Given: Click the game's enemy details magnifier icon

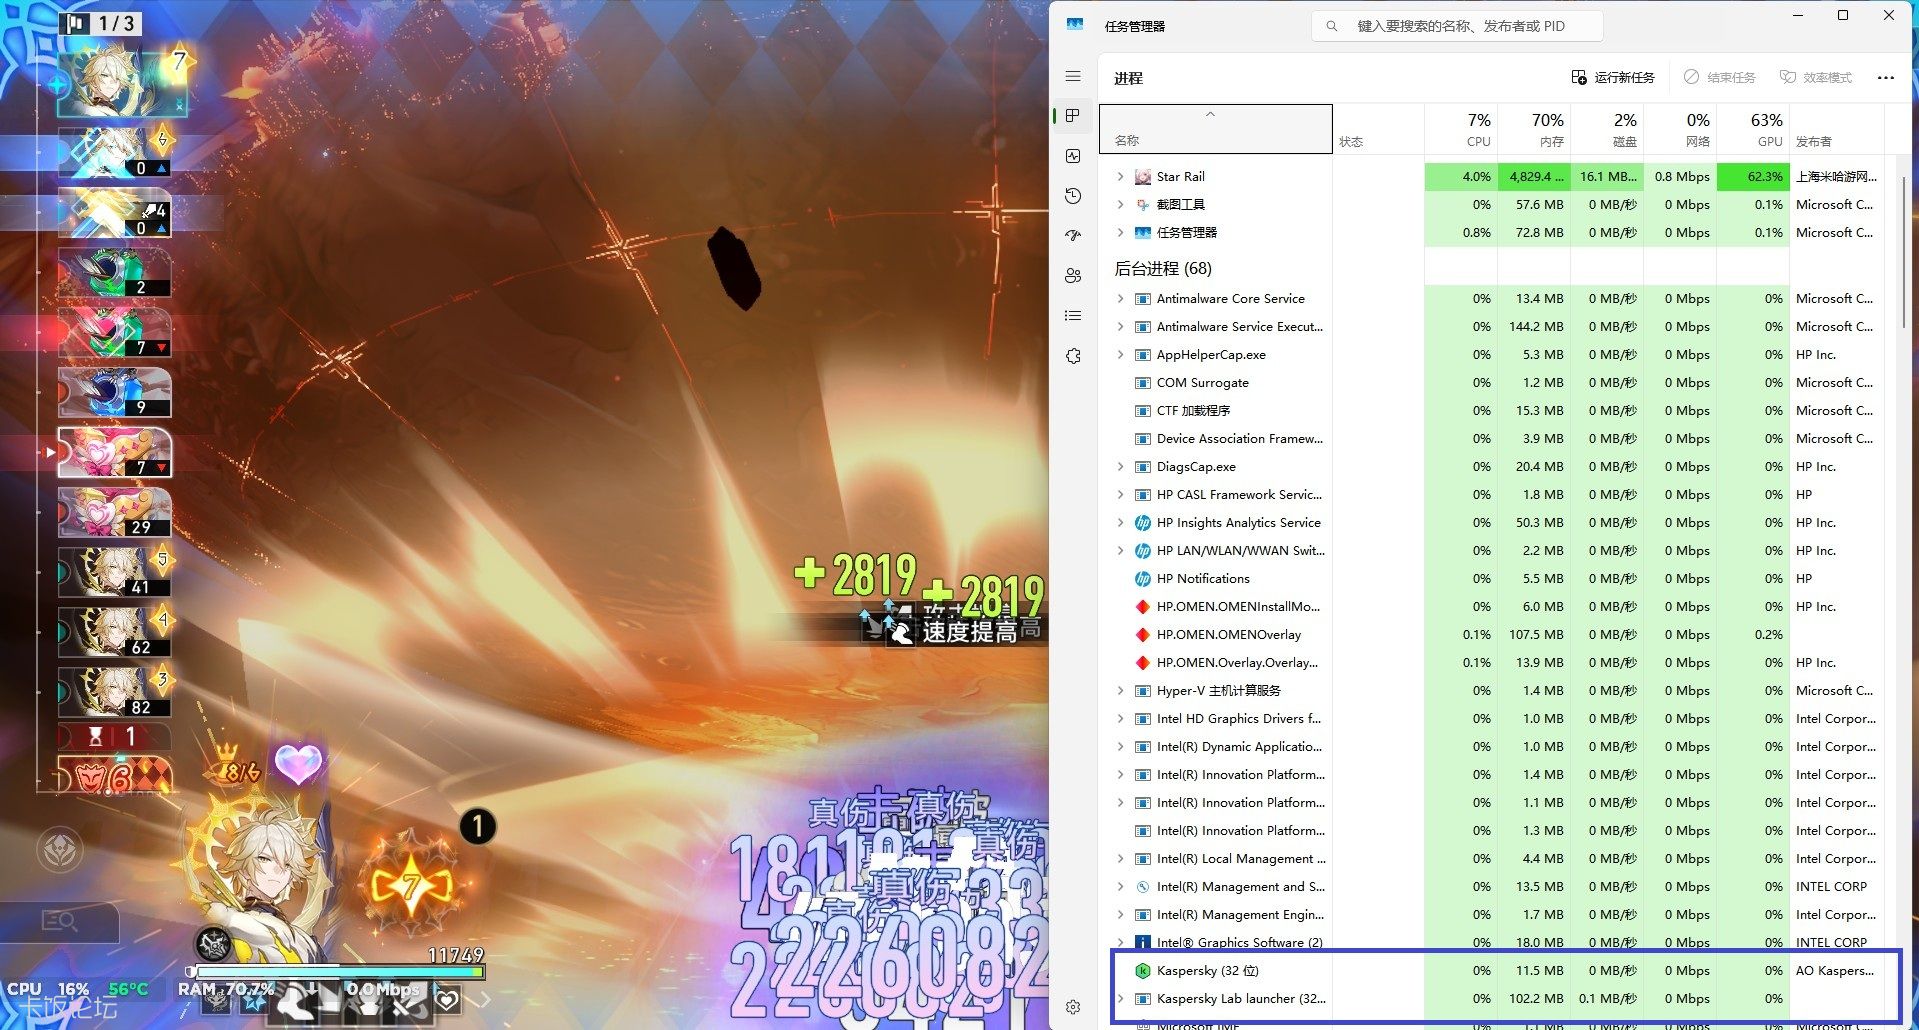Looking at the screenshot, I should coord(60,921).
